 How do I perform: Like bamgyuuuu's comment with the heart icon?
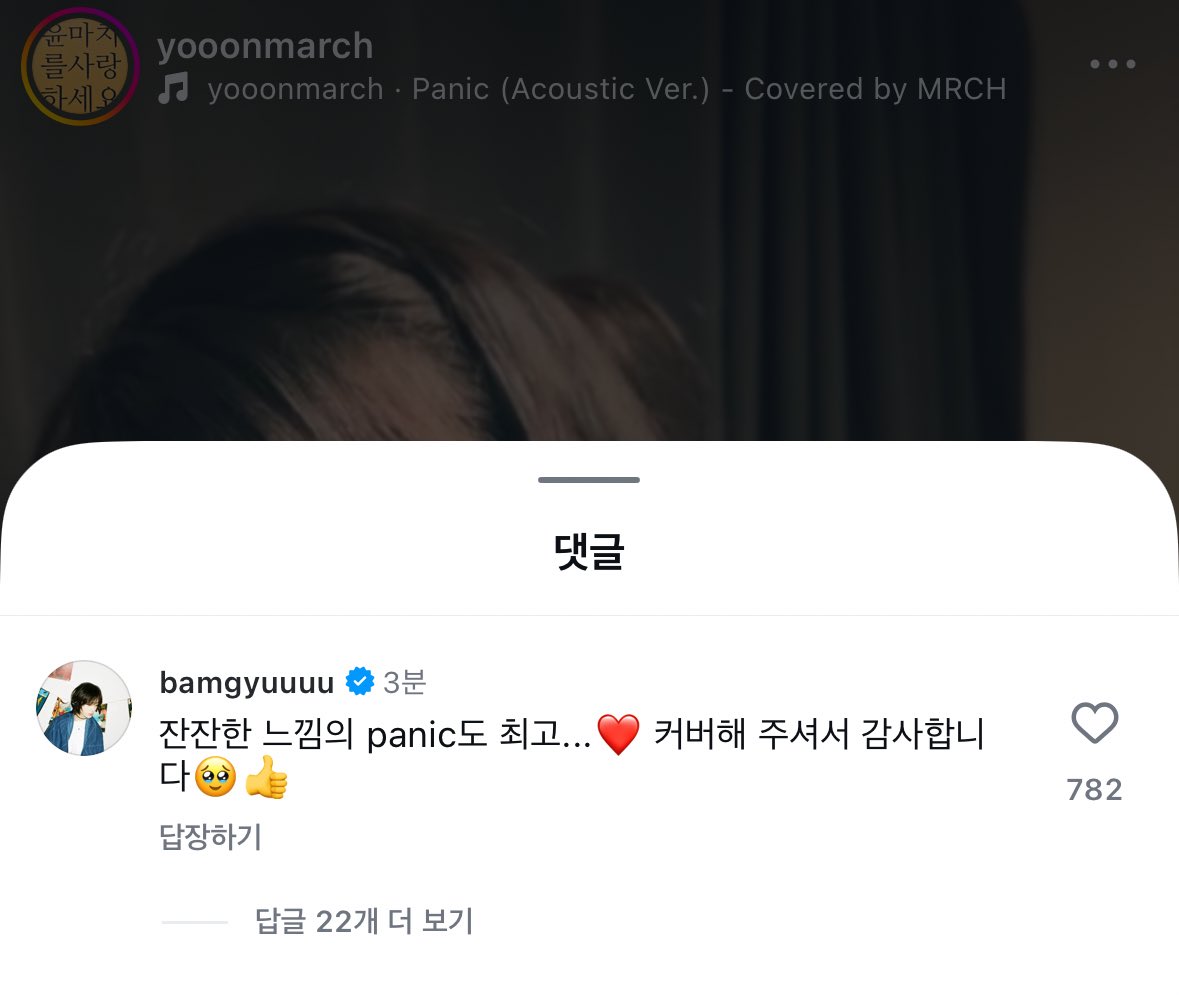1095,723
